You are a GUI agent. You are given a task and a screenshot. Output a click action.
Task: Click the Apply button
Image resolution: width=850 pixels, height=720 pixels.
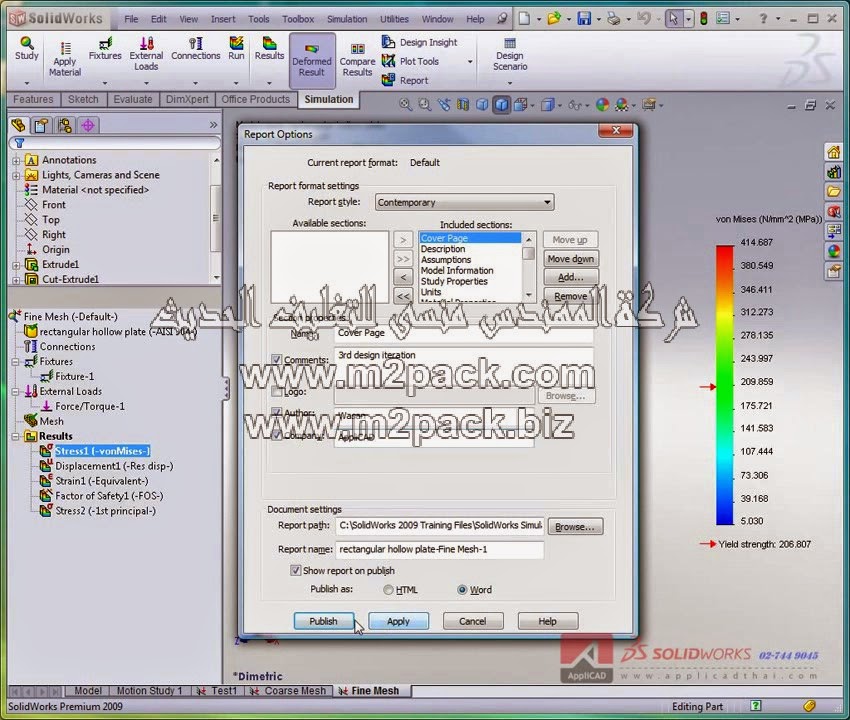pyautogui.click(x=398, y=621)
